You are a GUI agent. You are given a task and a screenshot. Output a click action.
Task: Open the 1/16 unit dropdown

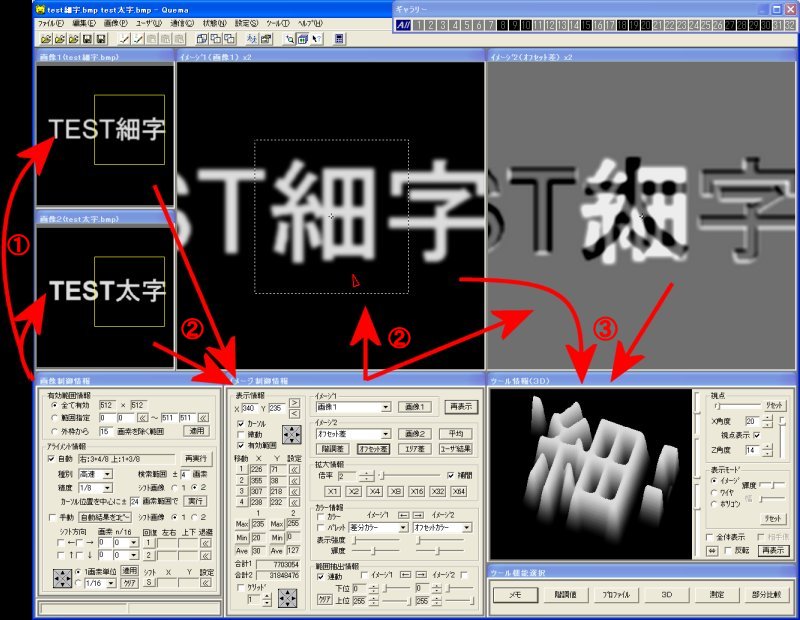click(111, 583)
